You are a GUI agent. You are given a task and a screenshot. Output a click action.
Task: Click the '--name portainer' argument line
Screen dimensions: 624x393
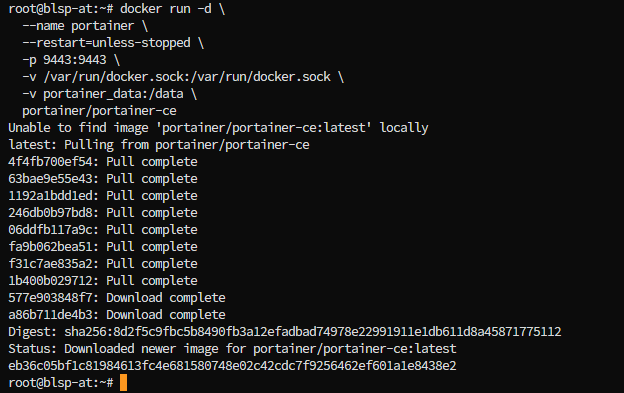click(x=85, y=26)
